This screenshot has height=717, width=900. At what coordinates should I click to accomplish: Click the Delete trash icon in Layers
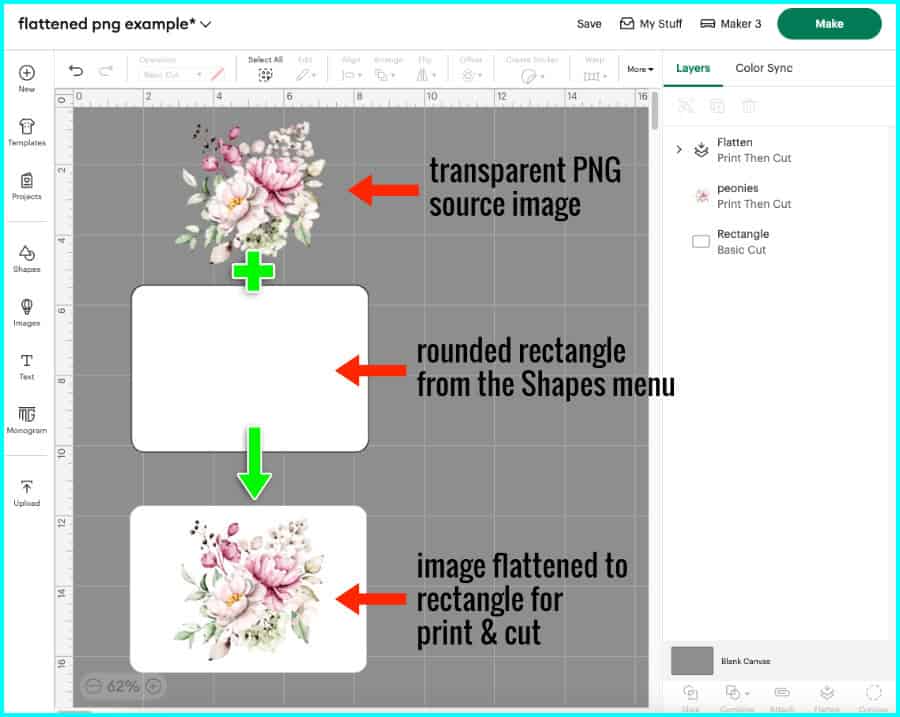(749, 106)
